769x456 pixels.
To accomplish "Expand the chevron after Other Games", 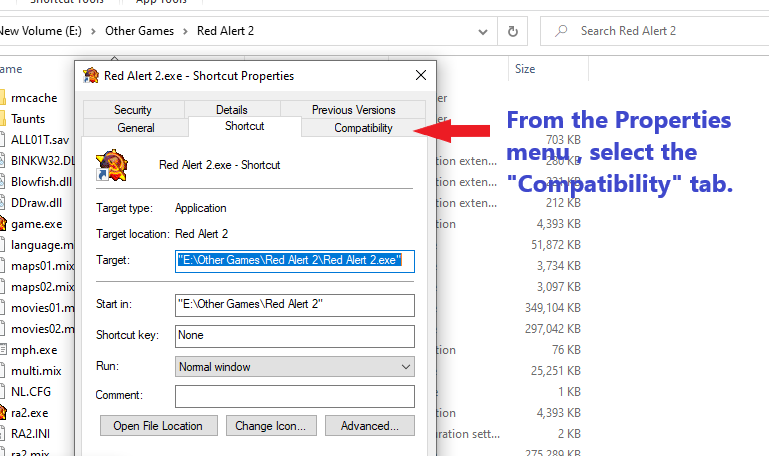I will tap(185, 31).
